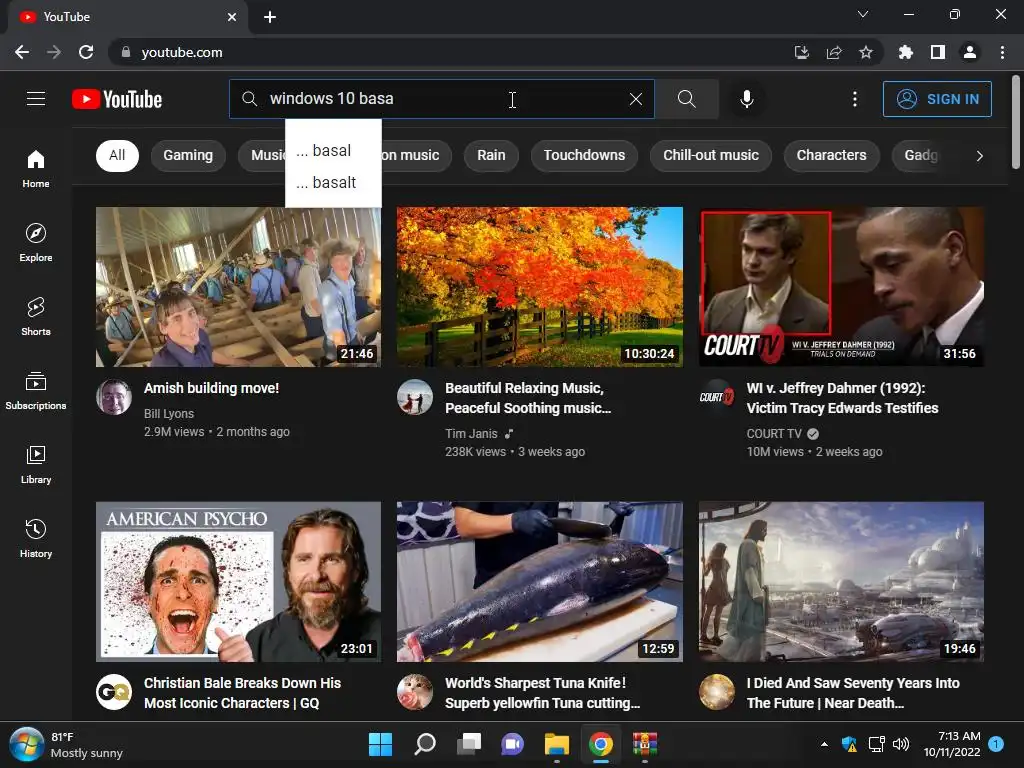Click the page vertical scrollbar
The width and height of the screenshot is (1024, 768).
pyautogui.click(x=1016, y=122)
